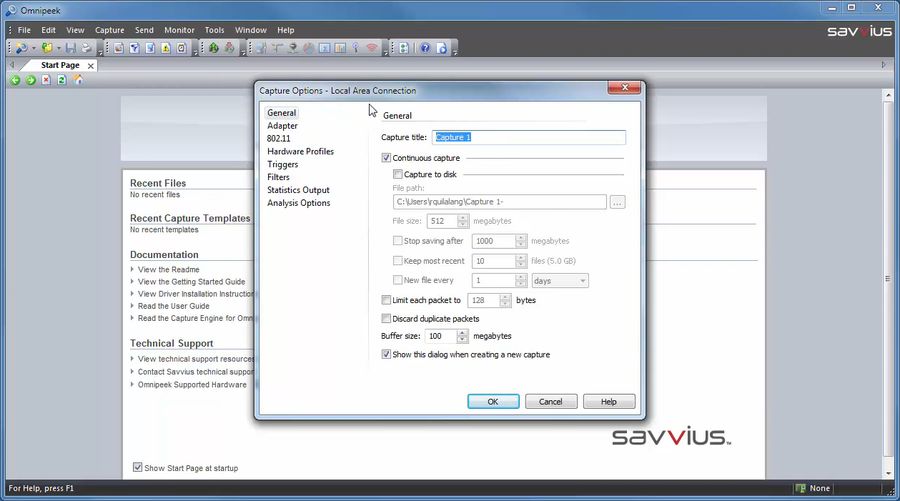Open the Send menu
Screen dimensions: 900x501
pyautogui.click(x=144, y=30)
